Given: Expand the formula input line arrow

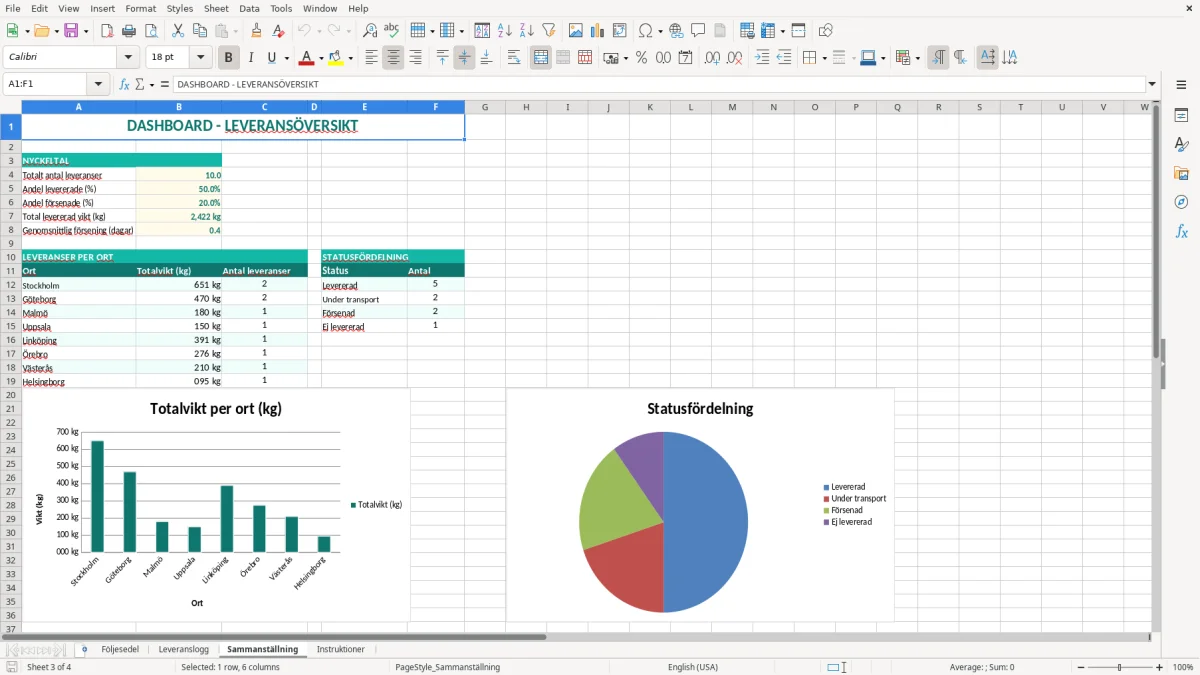Looking at the screenshot, I should [1152, 84].
